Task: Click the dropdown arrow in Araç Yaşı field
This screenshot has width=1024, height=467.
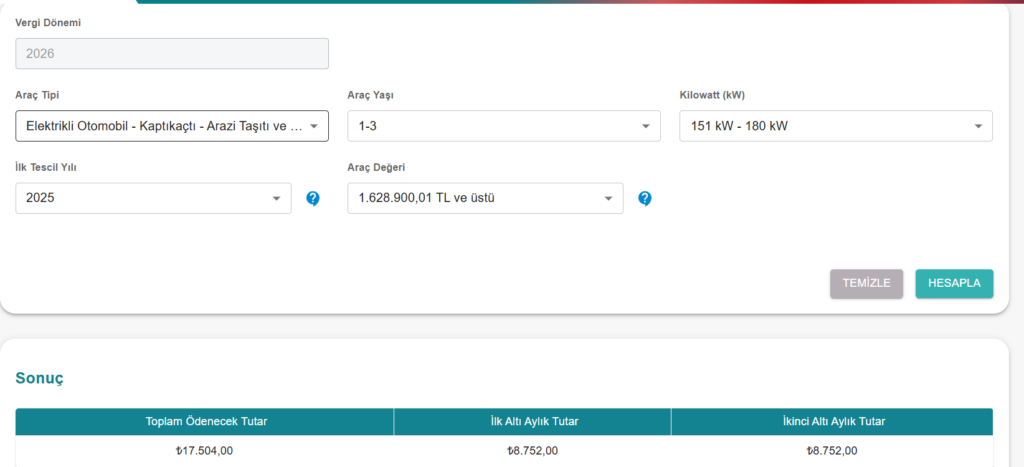Action: click(x=645, y=126)
